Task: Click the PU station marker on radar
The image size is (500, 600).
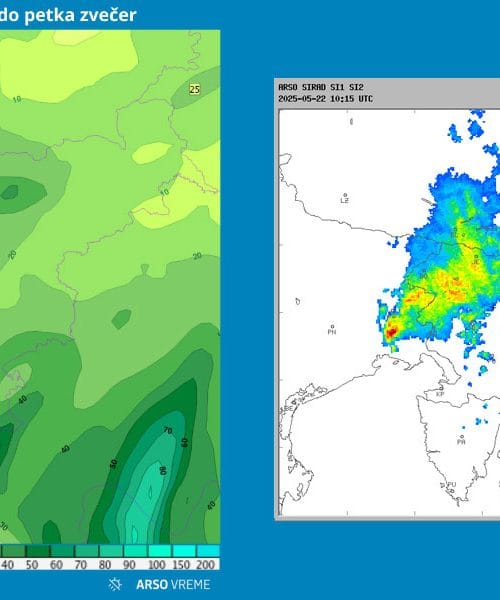Action: tap(451, 485)
